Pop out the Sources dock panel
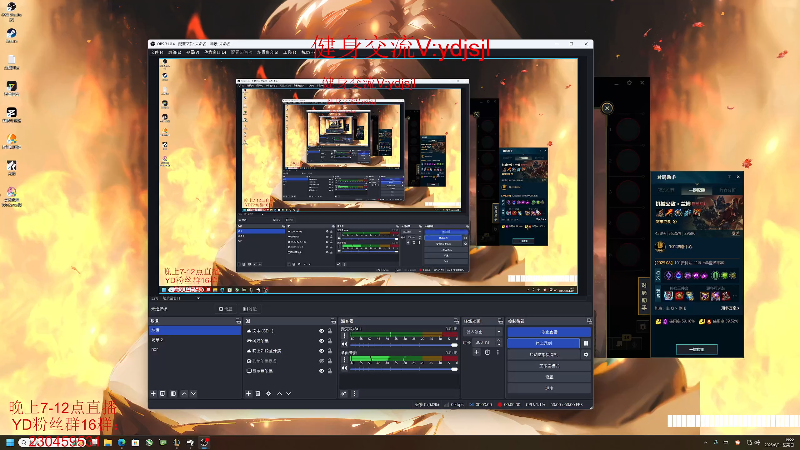800x450 pixels. click(333, 321)
